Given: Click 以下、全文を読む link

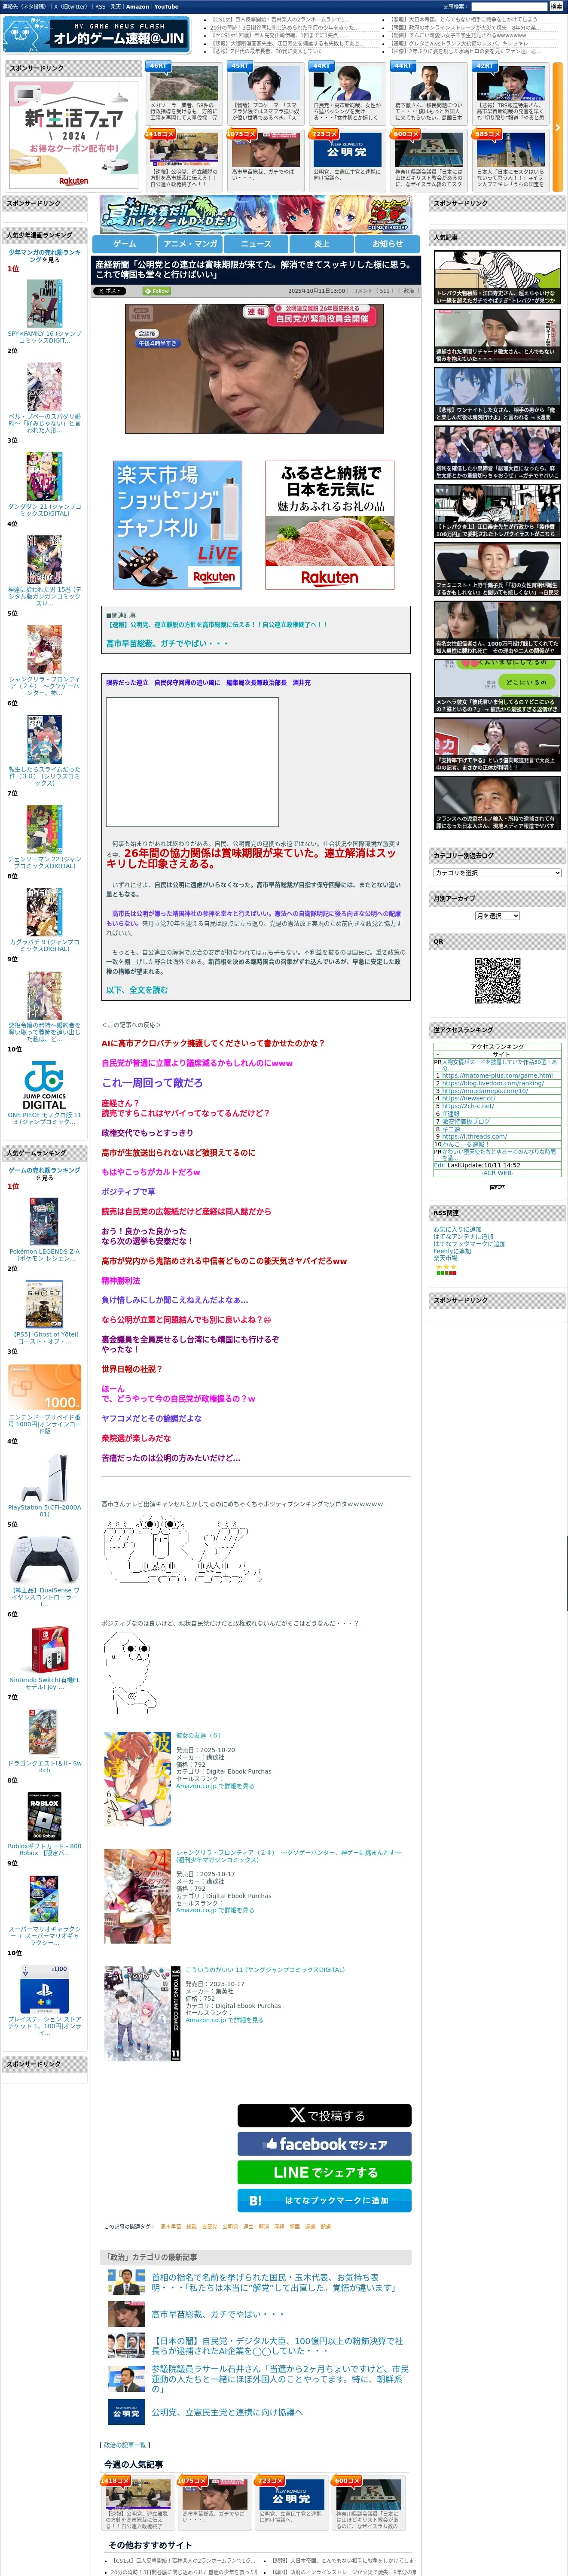Looking at the screenshot, I should pos(137,990).
